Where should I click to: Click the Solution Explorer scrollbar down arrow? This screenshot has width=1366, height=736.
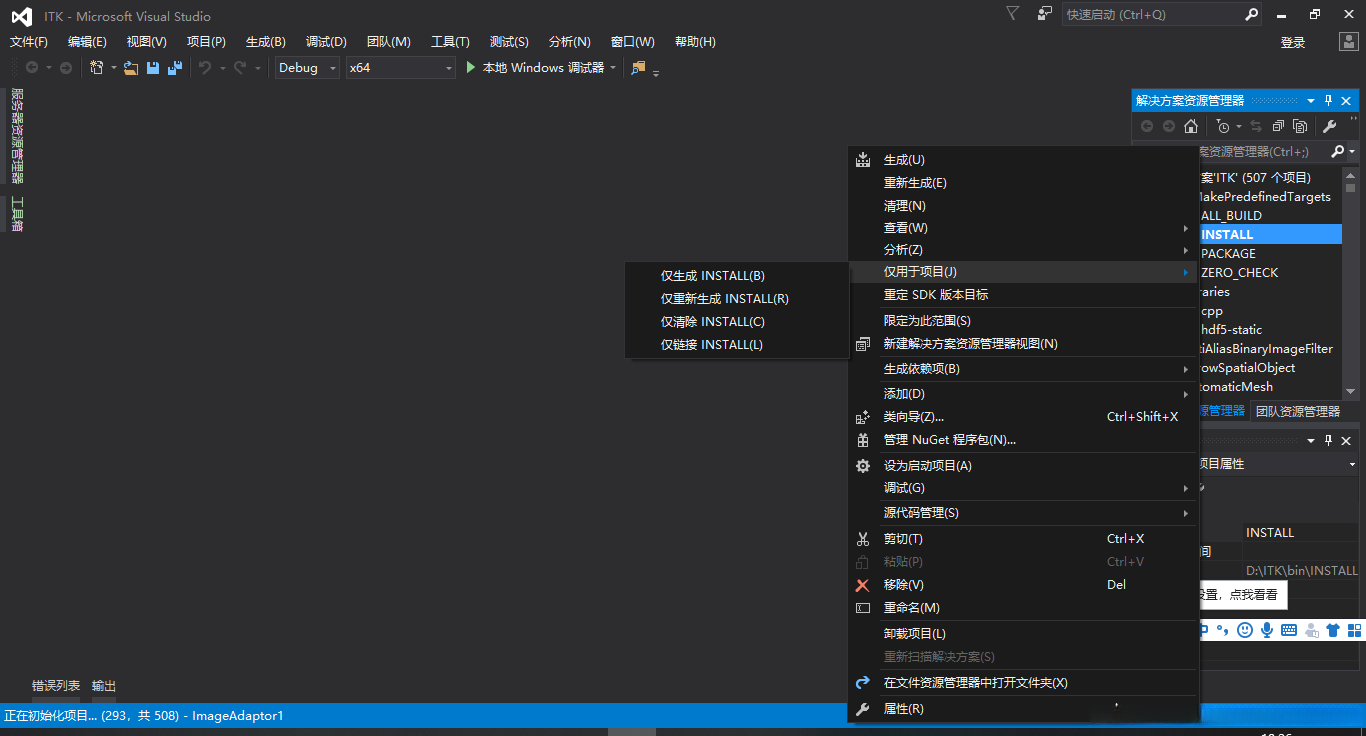1350,392
